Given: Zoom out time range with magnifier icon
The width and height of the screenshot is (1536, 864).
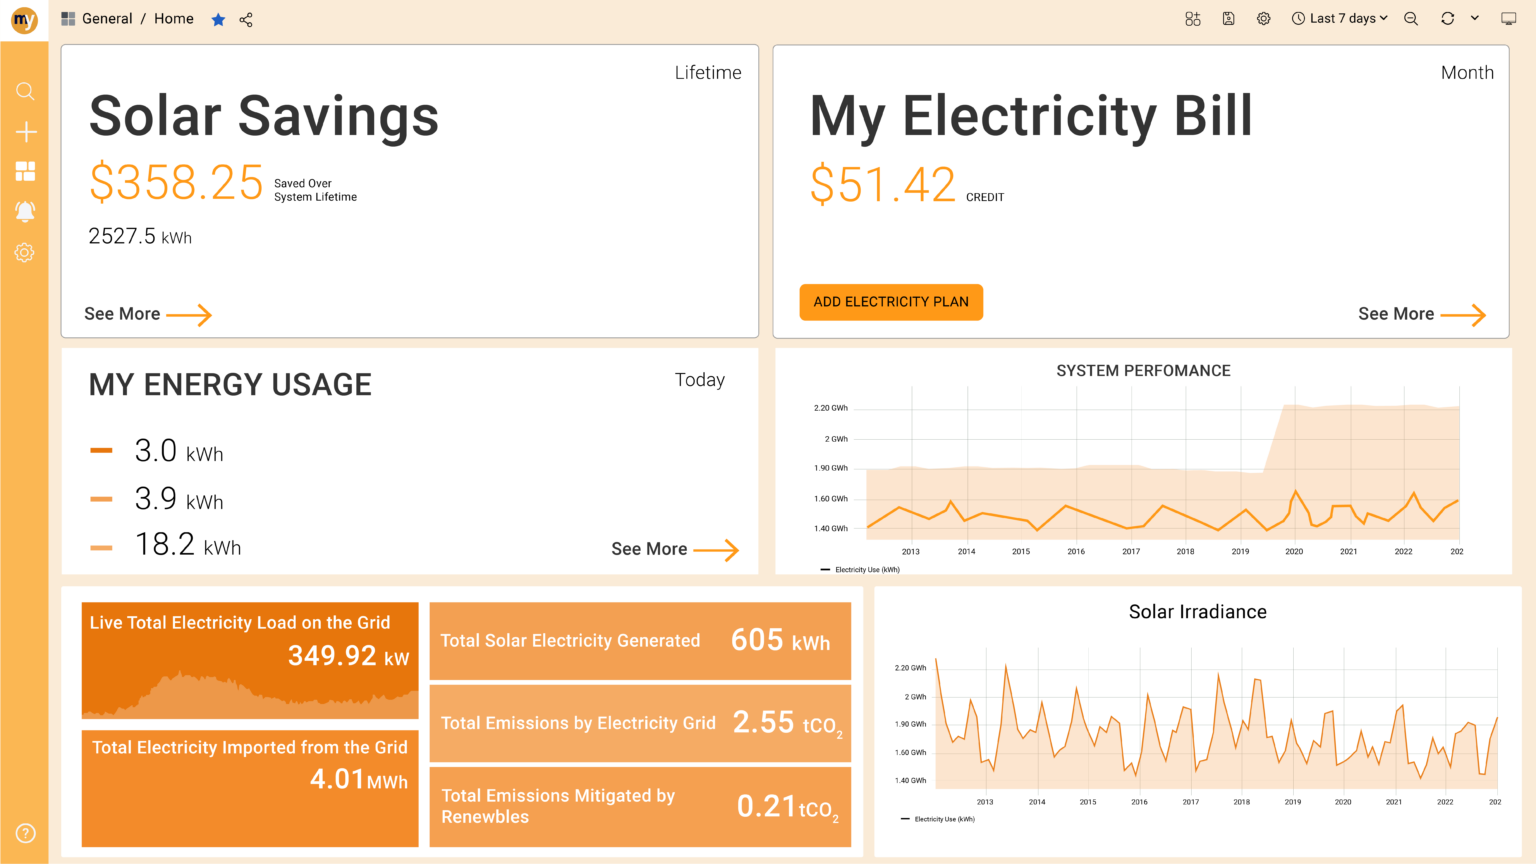Looking at the screenshot, I should point(1411,18).
